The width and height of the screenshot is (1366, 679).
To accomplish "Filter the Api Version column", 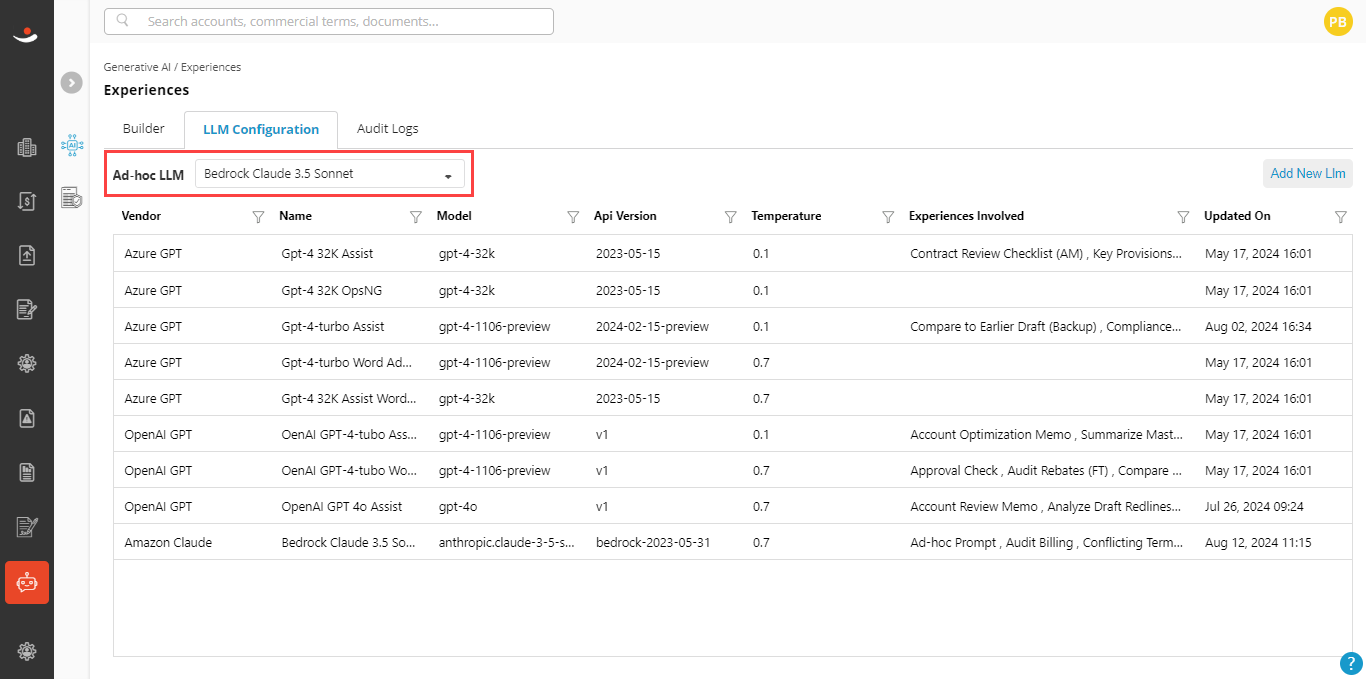I will (x=730, y=216).
